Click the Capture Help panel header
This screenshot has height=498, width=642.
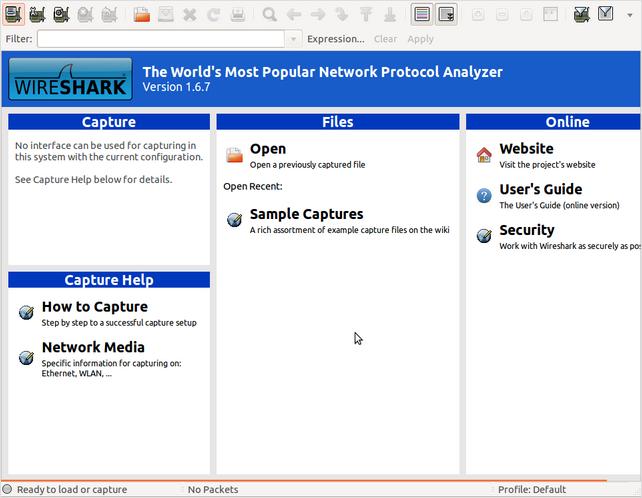(109, 280)
